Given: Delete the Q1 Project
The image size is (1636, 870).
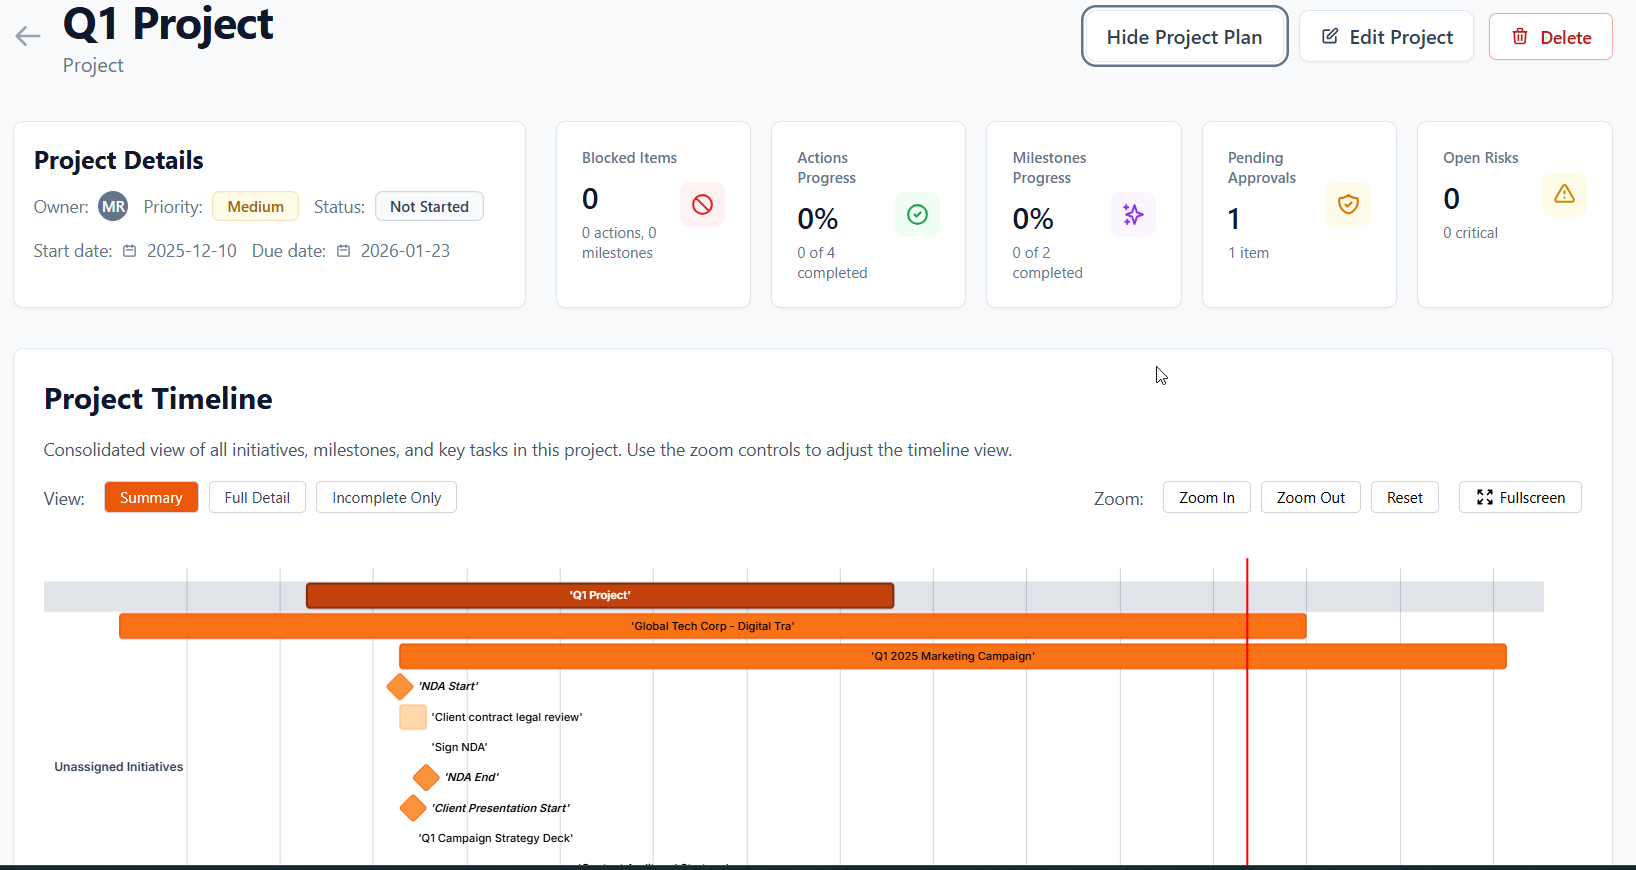Looking at the screenshot, I should click(1550, 37).
